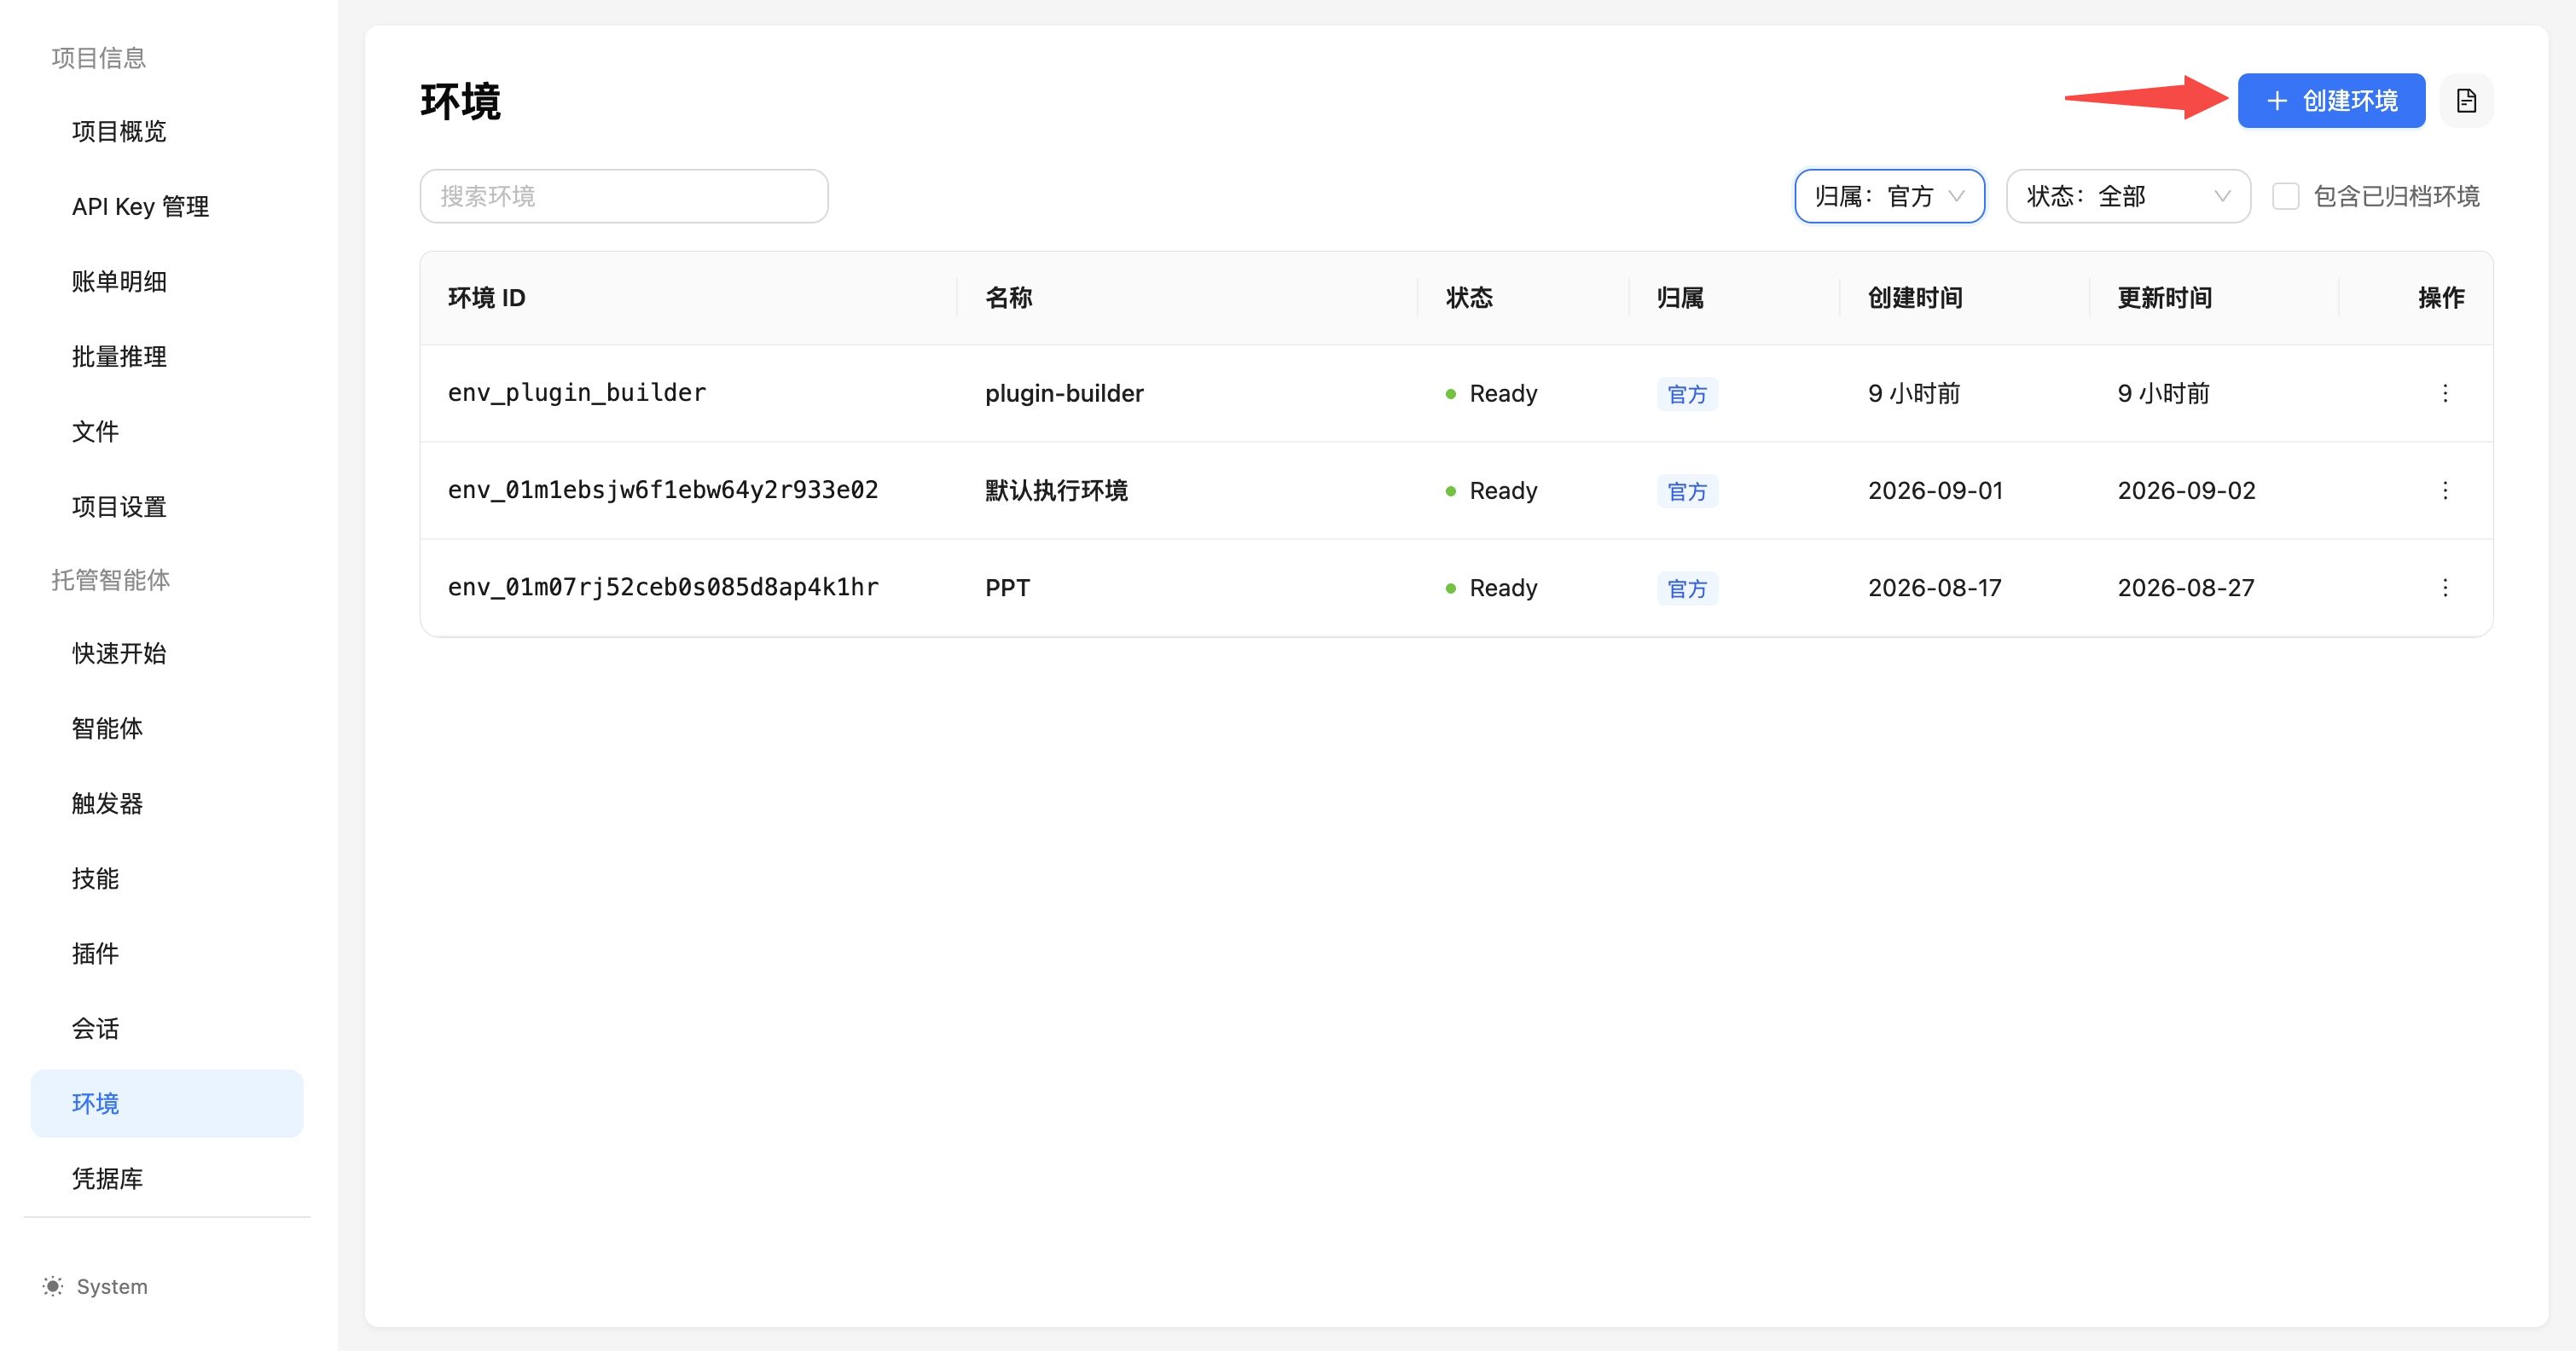Open 批量推理 in sidebar

click(167, 356)
